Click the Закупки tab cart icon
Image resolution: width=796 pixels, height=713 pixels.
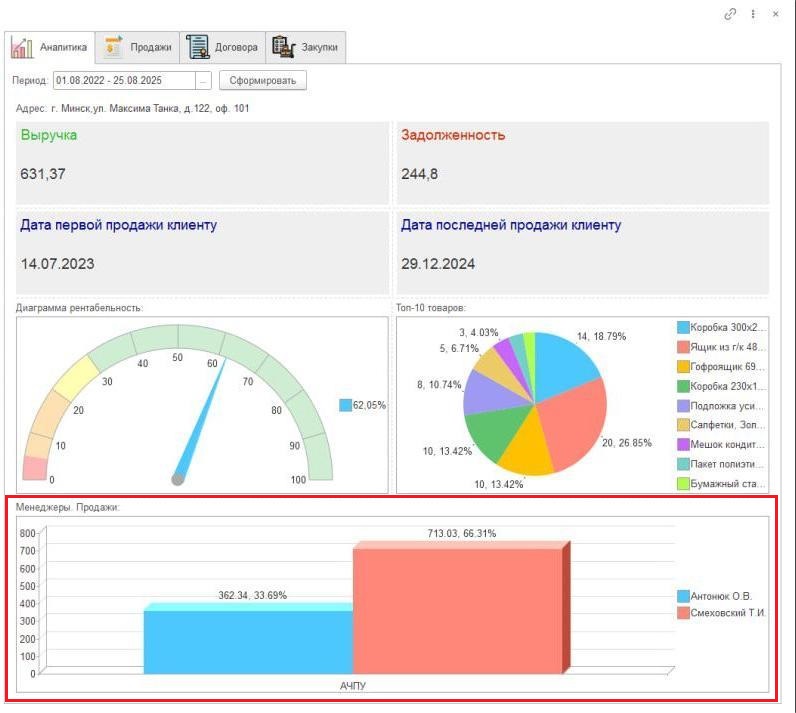283,46
